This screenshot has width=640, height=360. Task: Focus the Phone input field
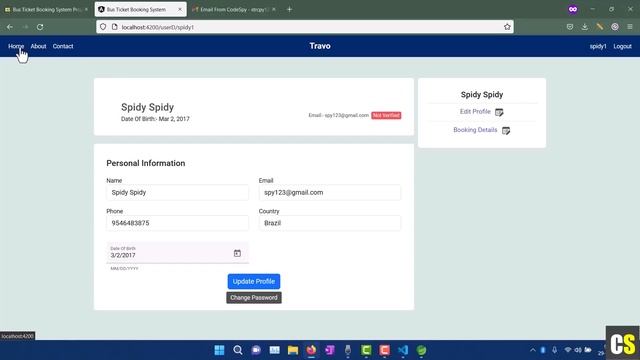tap(178, 223)
